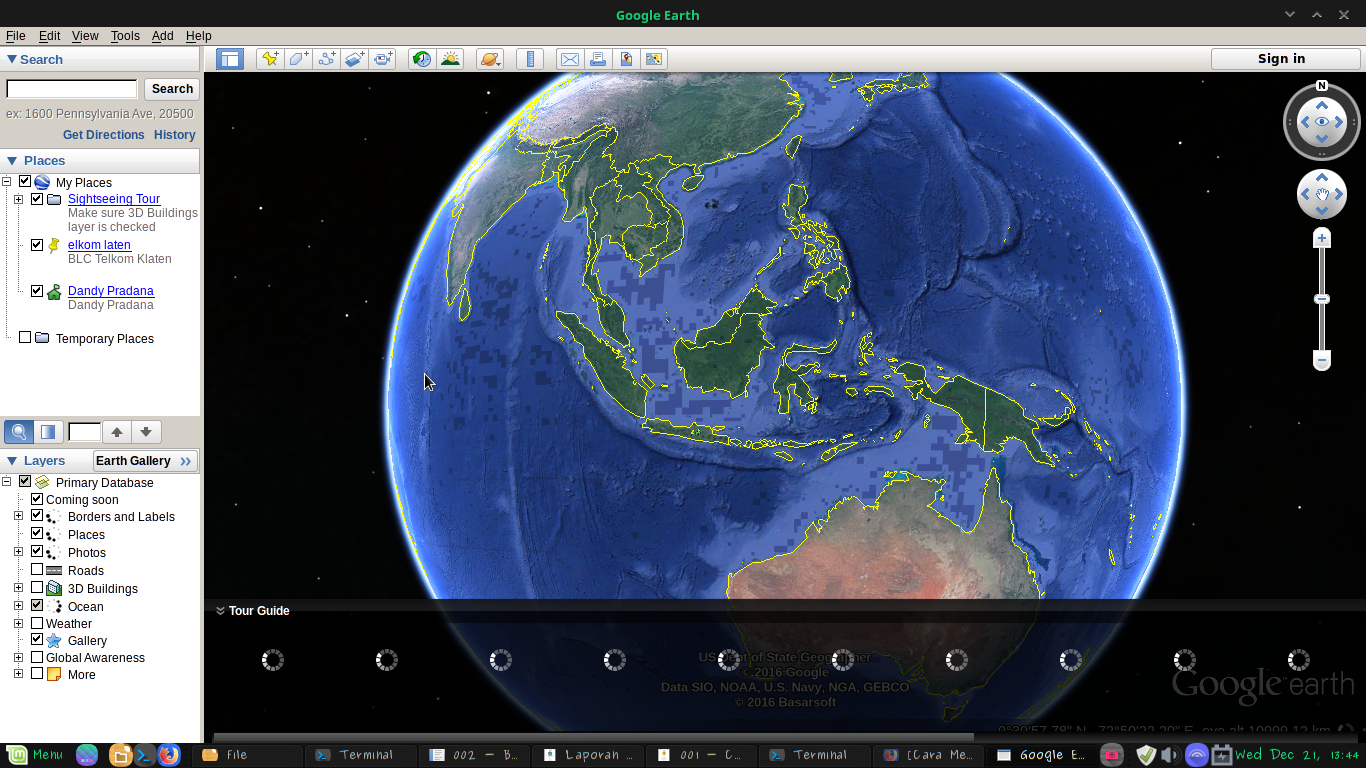
Task: Toggle the elkom laten checkbox
Action: 37,245
